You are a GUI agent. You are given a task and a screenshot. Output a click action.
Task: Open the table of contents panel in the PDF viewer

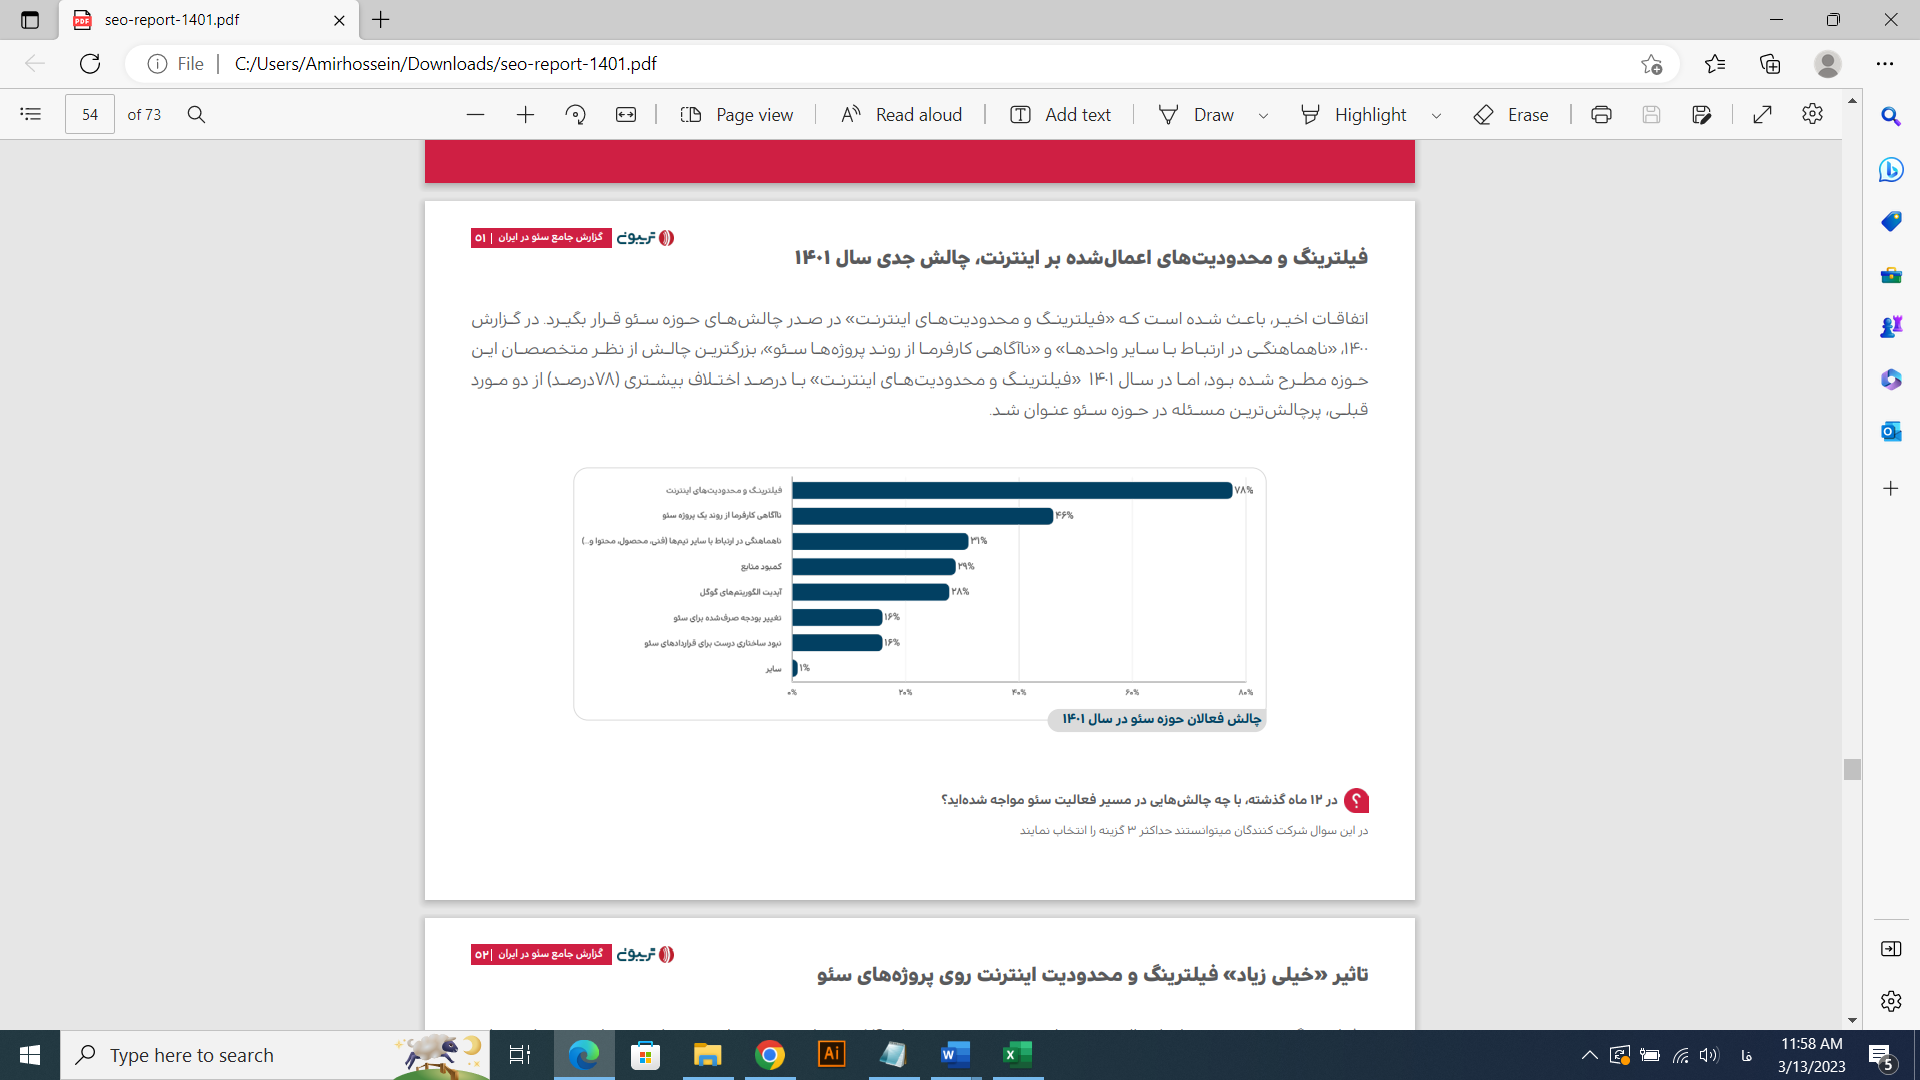31,114
